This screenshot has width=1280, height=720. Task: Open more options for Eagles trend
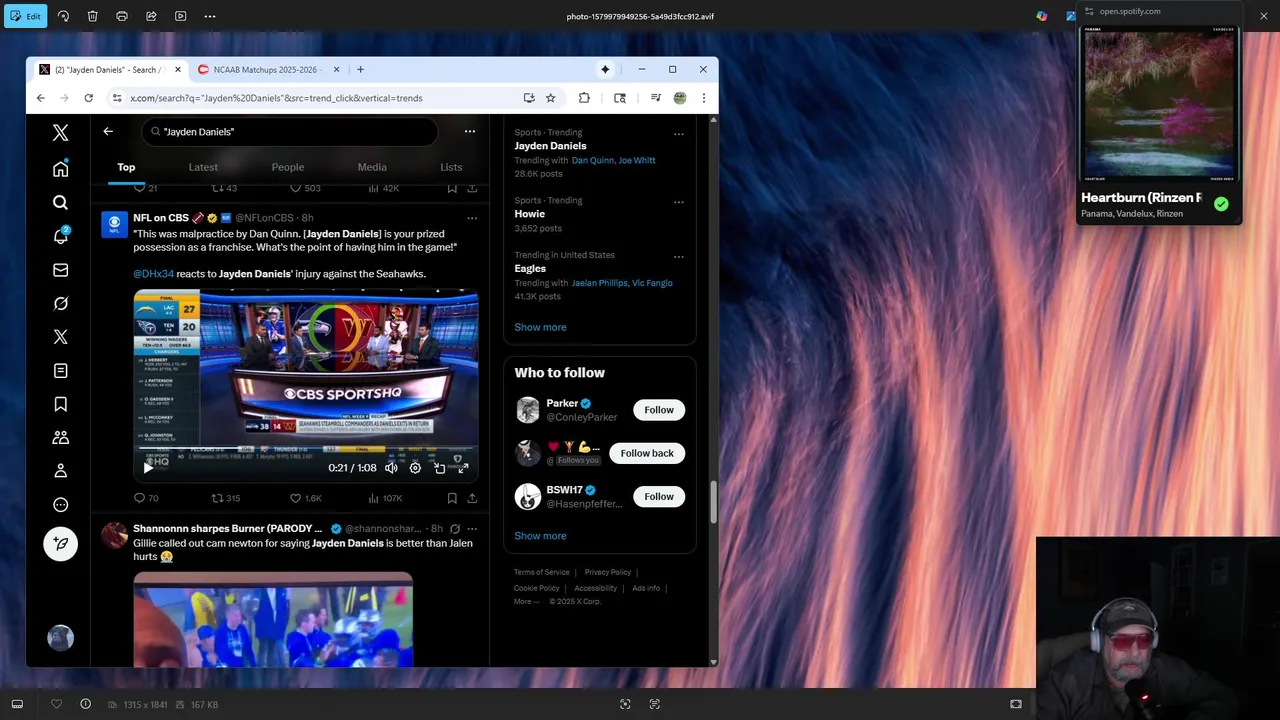678,256
